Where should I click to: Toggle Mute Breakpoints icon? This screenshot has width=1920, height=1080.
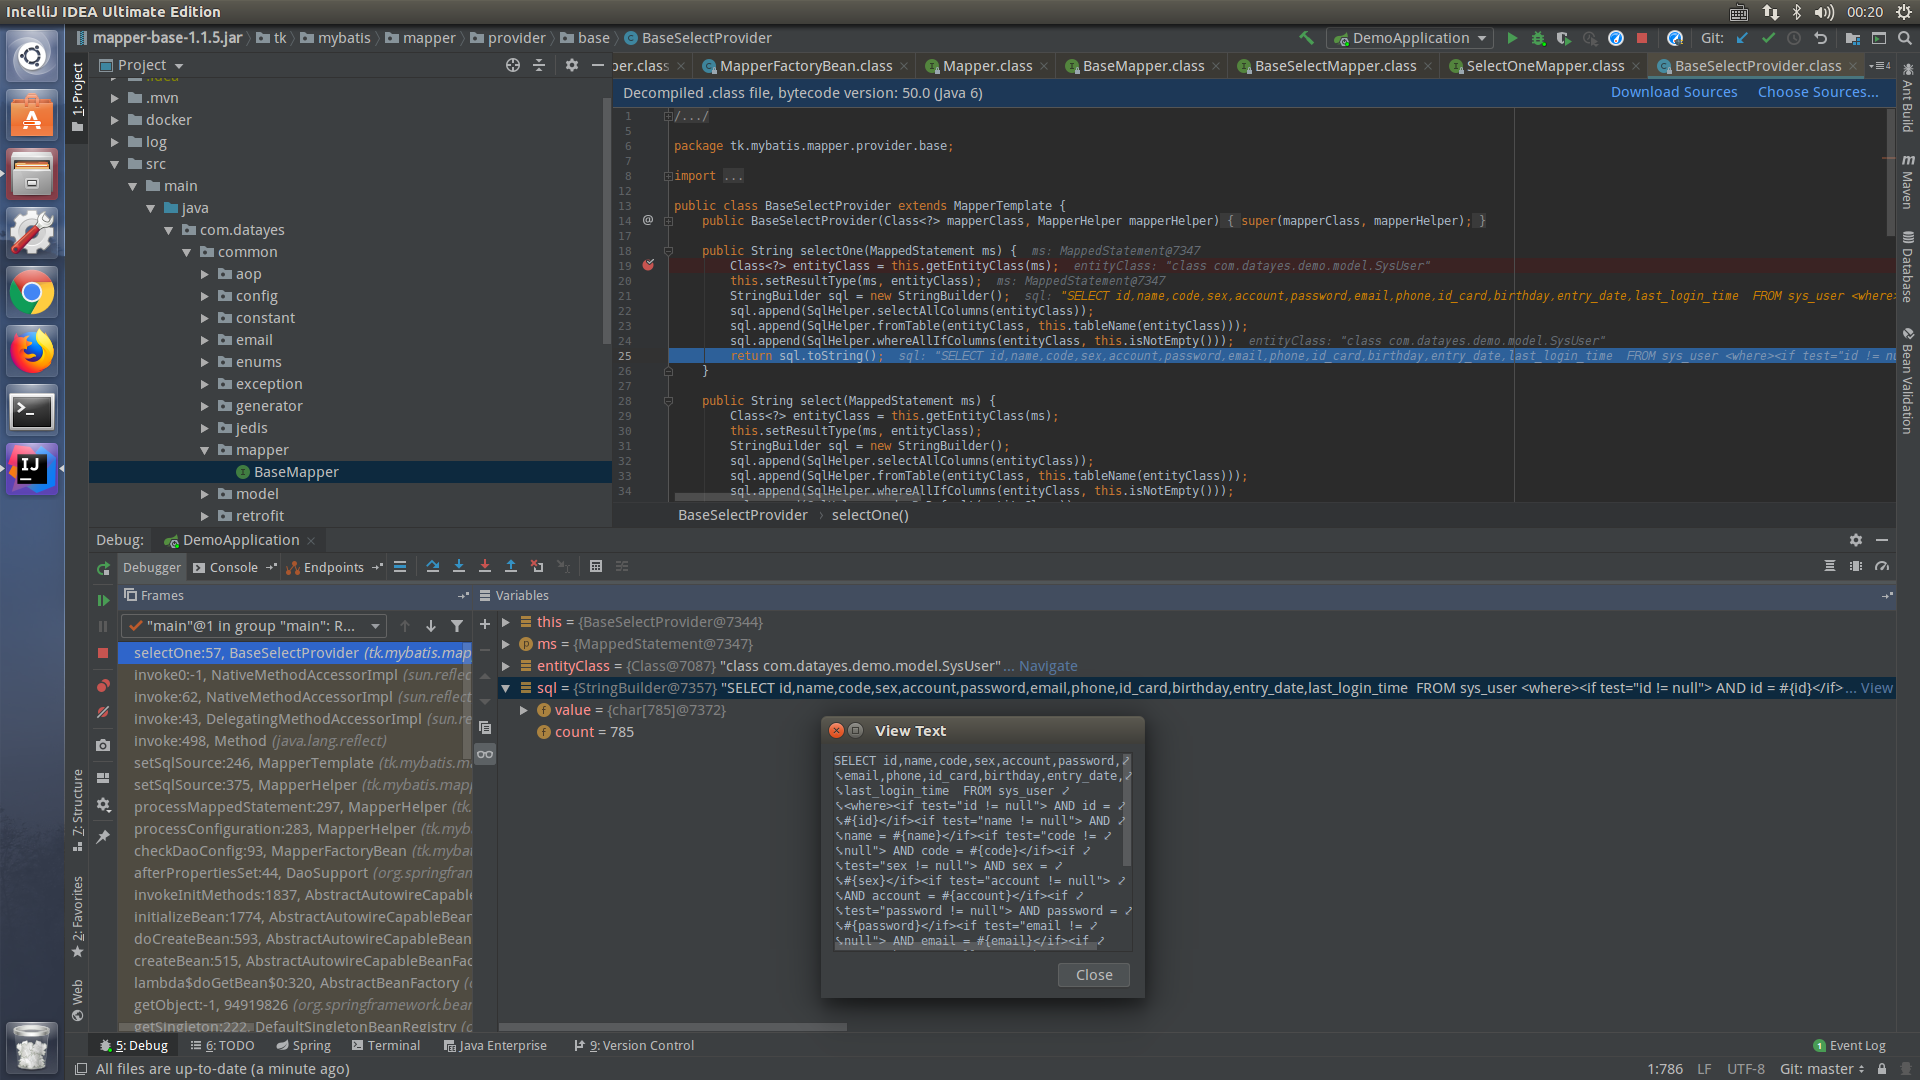pos(103,712)
